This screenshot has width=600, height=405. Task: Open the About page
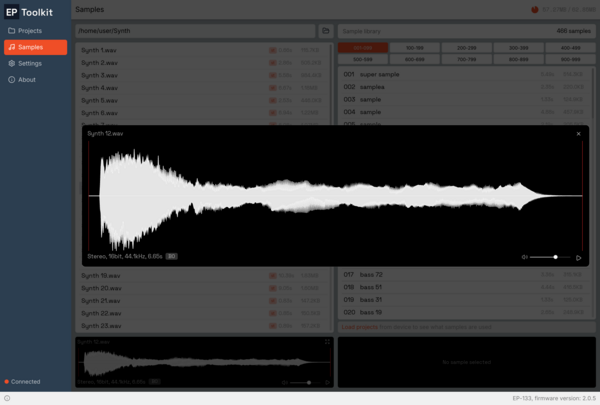coord(36,80)
